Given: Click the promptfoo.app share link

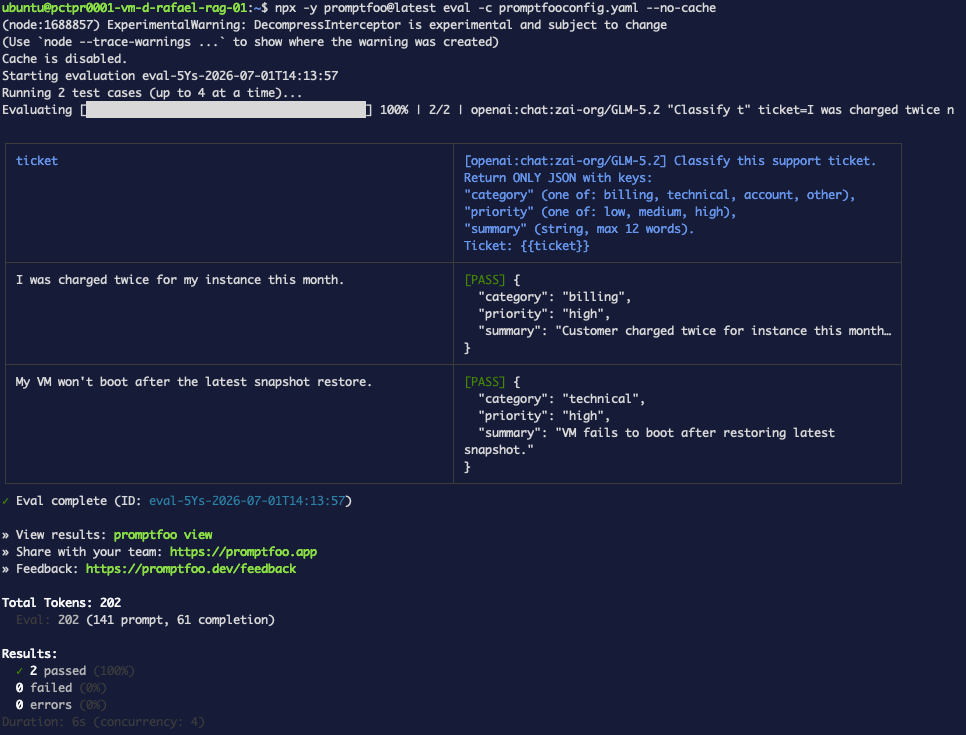Looking at the screenshot, I should 243,552.
